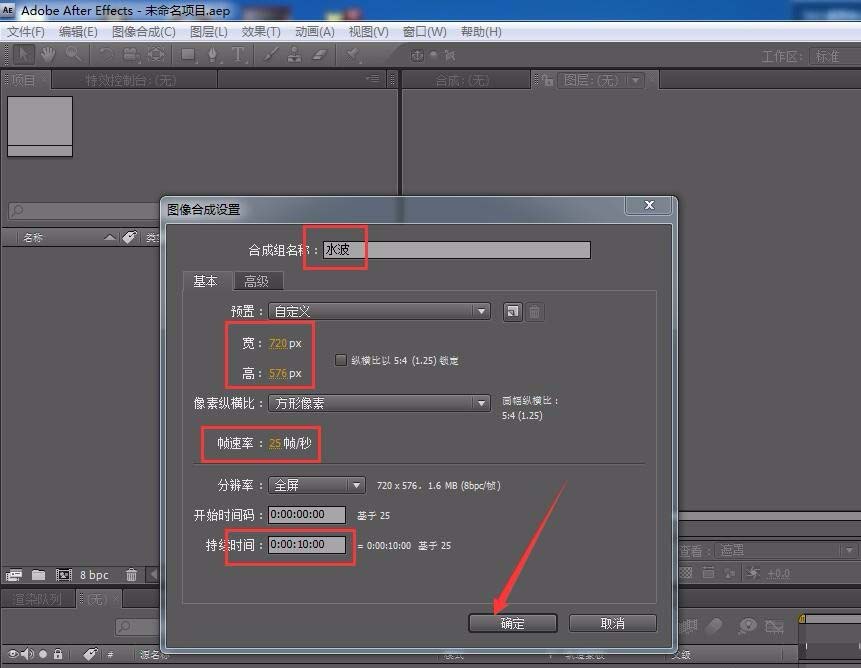Click the 确定 button
861x668 pixels.
pos(512,623)
